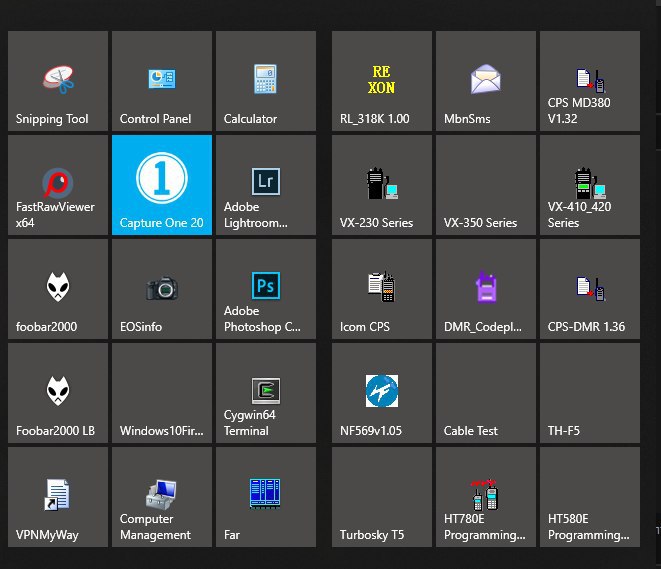The image size is (661, 569).
Task: Open Computer Management tile
Action: pos(162,497)
